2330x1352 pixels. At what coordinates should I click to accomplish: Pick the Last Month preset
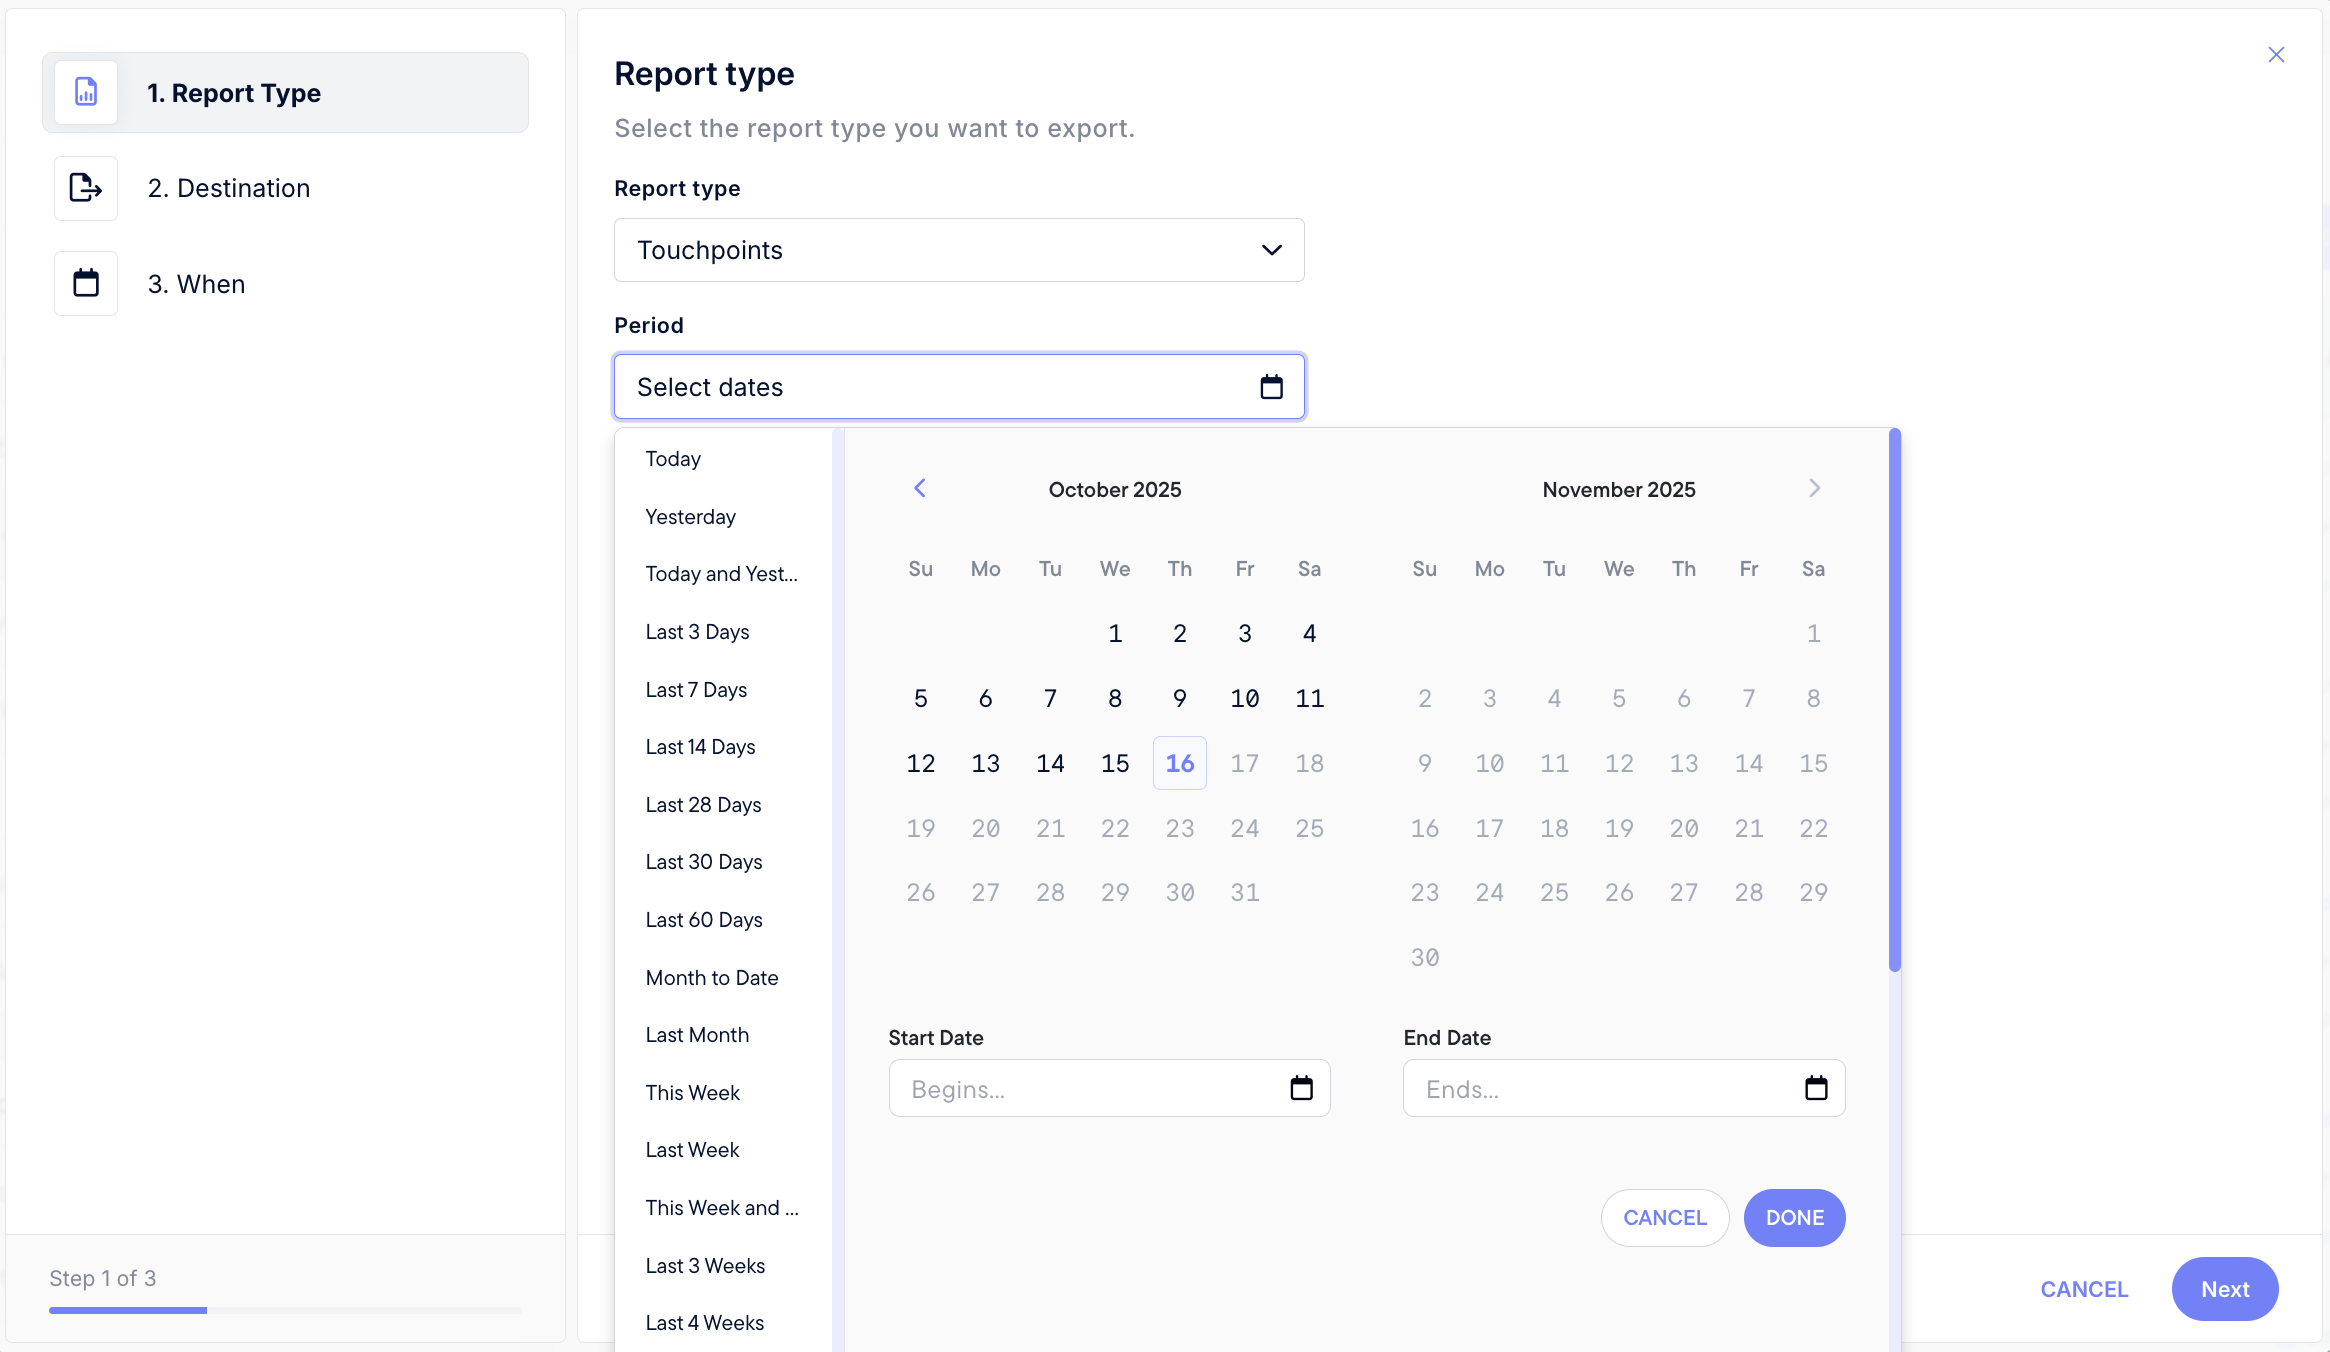pyautogui.click(x=697, y=1035)
